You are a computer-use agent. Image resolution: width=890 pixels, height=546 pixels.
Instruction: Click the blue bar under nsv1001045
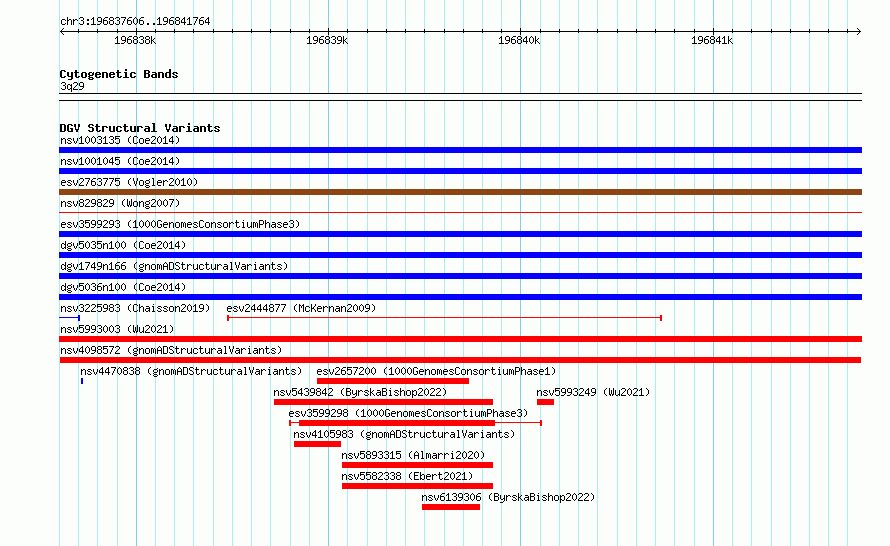(x=460, y=171)
